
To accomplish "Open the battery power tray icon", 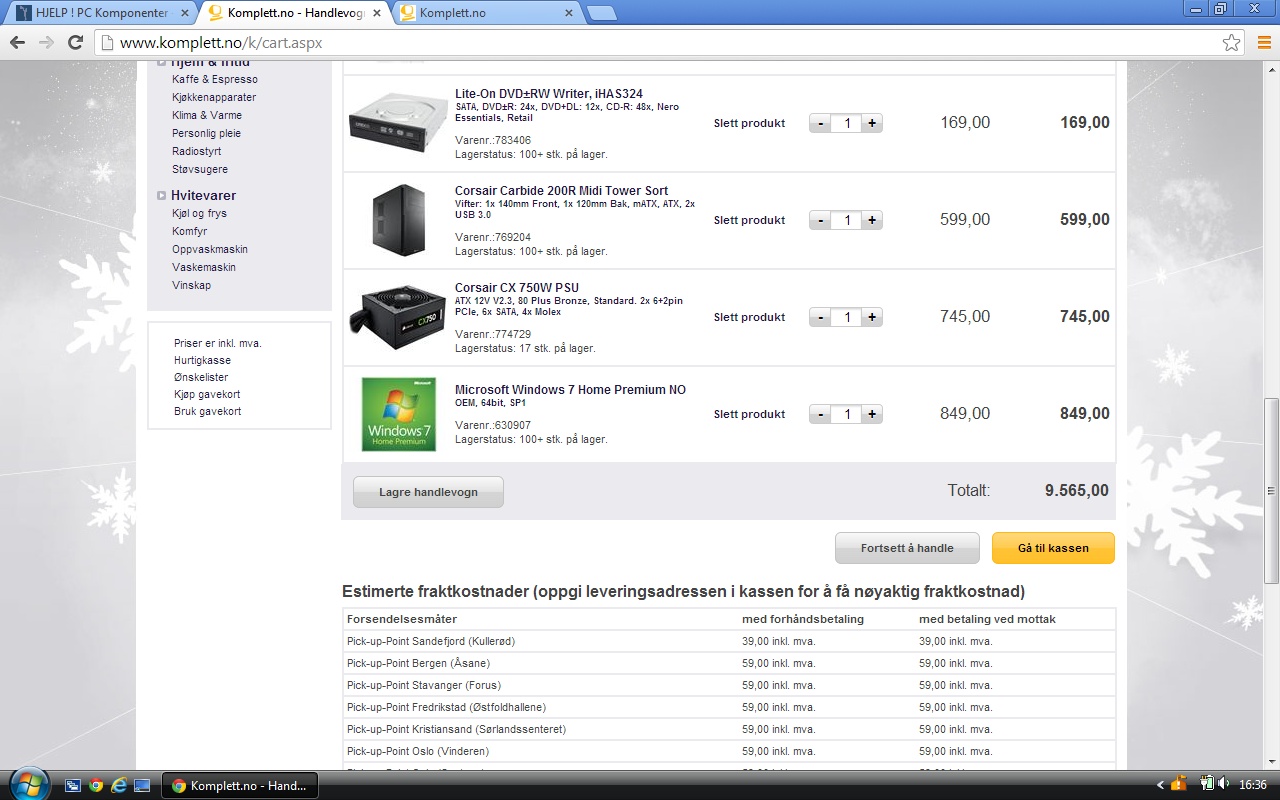I will 1207,785.
